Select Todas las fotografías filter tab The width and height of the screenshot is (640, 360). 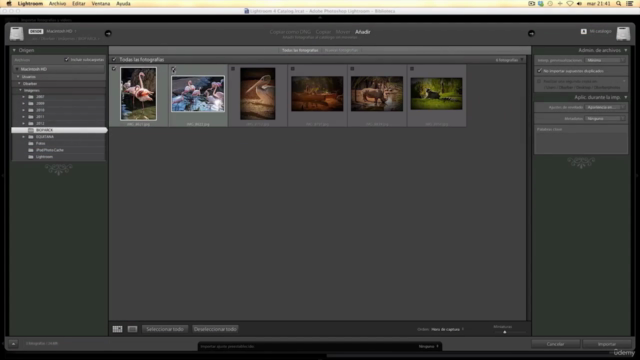(300, 50)
